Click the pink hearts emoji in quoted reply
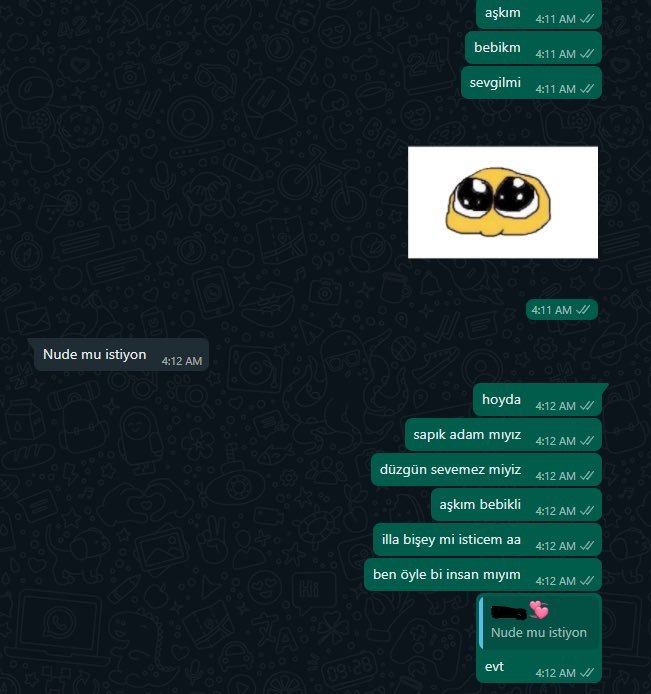The width and height of the screenshot is (651, 694). point(539,610)
